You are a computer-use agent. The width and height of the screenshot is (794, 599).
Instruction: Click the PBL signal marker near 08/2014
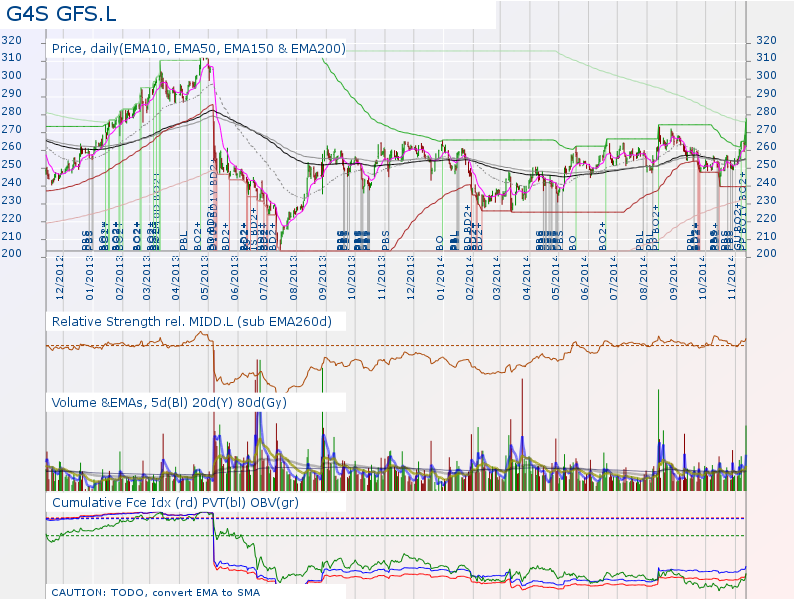641,240
